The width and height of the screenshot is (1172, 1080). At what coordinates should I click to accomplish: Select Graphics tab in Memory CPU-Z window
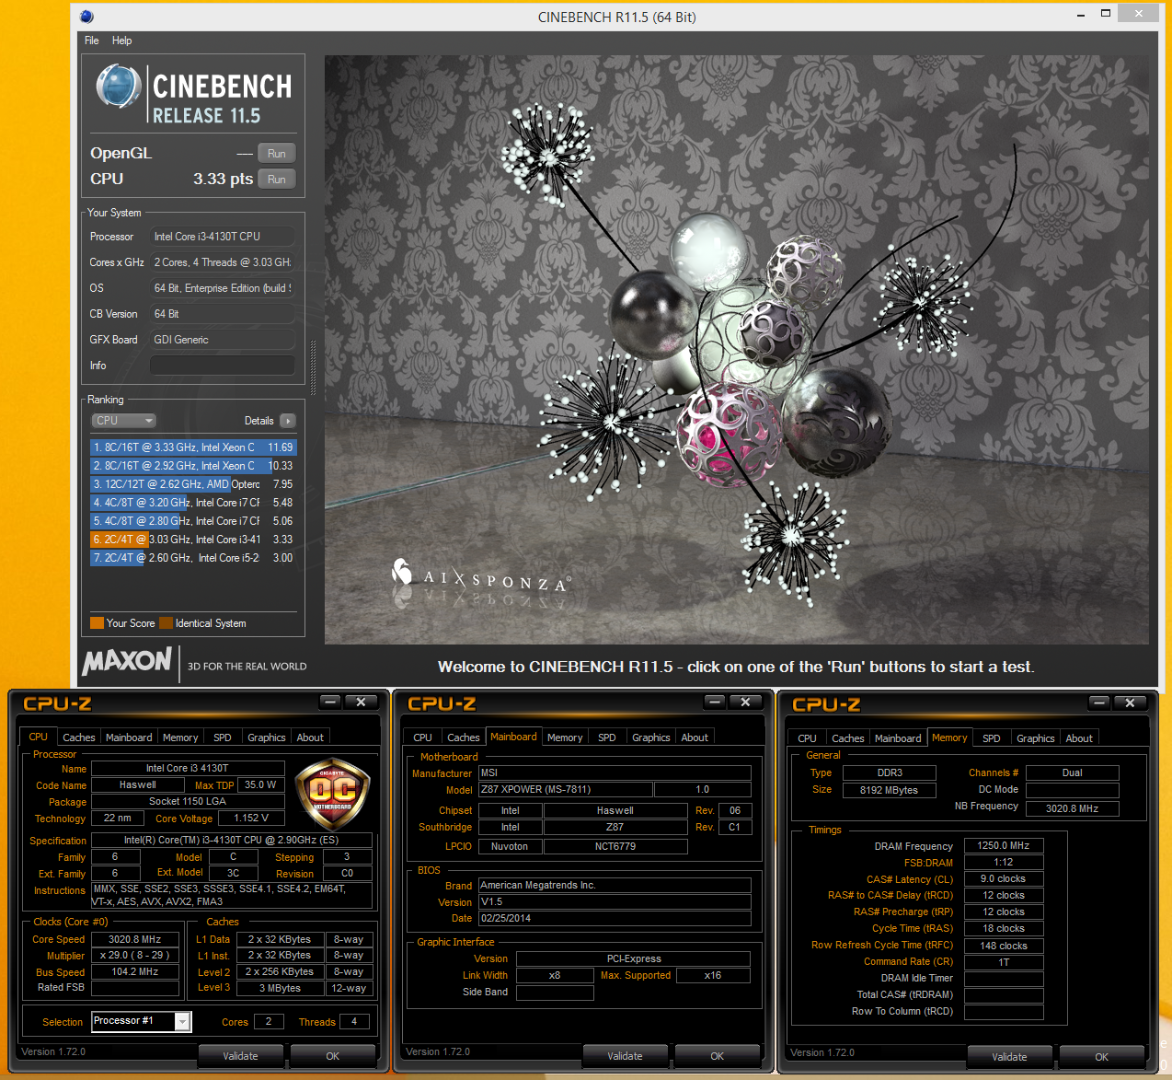click(x=1035, y=738)
